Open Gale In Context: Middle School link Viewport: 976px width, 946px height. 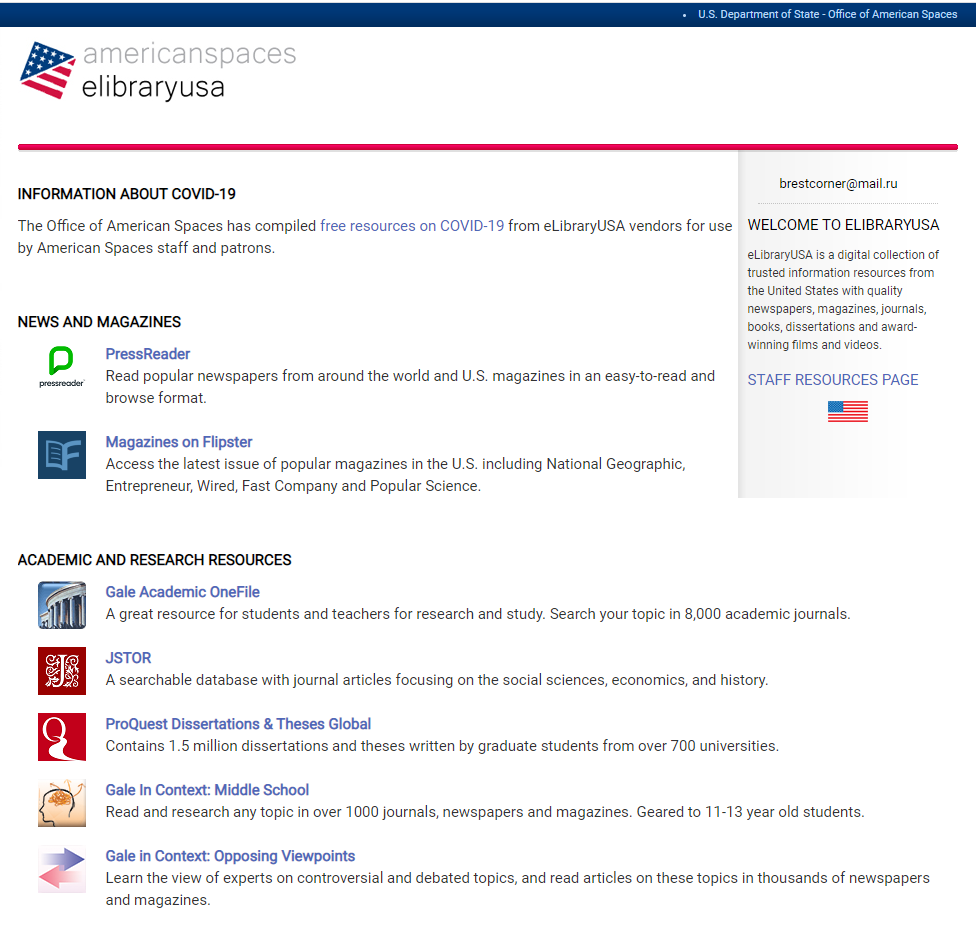[207, 790]
